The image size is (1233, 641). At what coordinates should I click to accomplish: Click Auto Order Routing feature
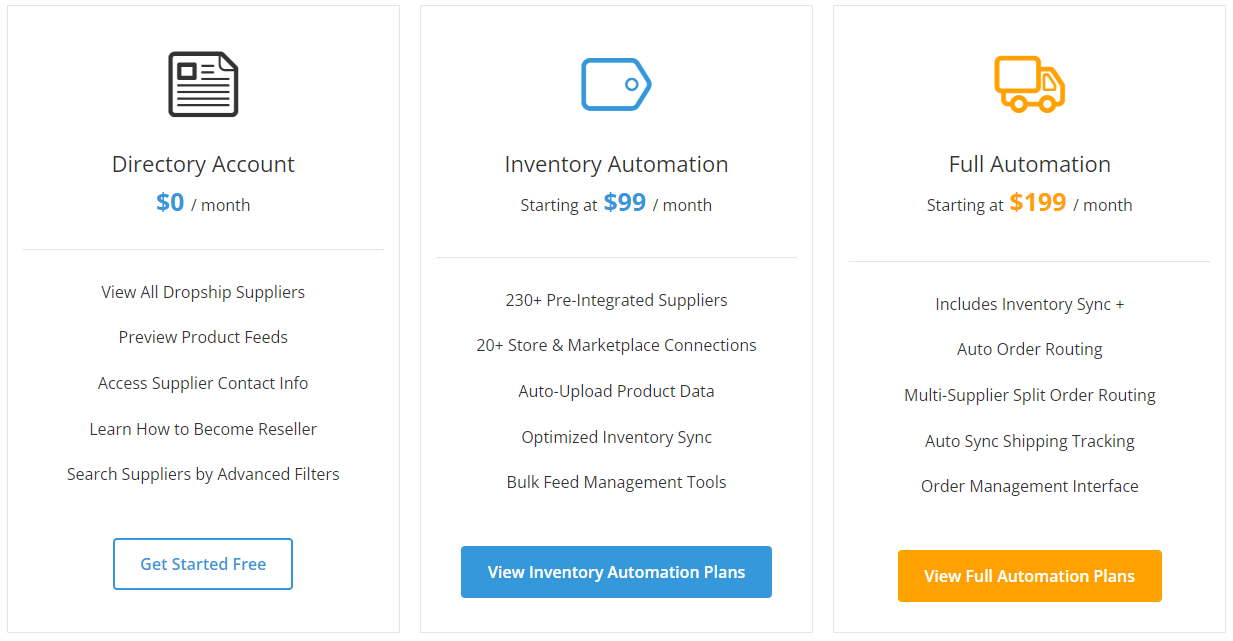click(x=1029, y=349)
